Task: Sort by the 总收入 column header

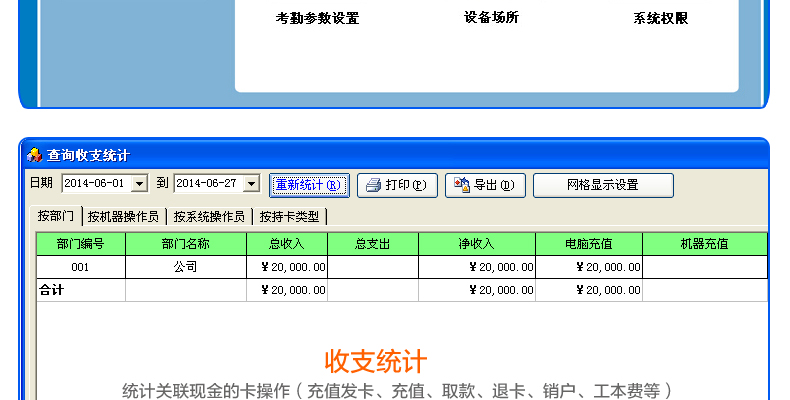Action: pos(286,244)
